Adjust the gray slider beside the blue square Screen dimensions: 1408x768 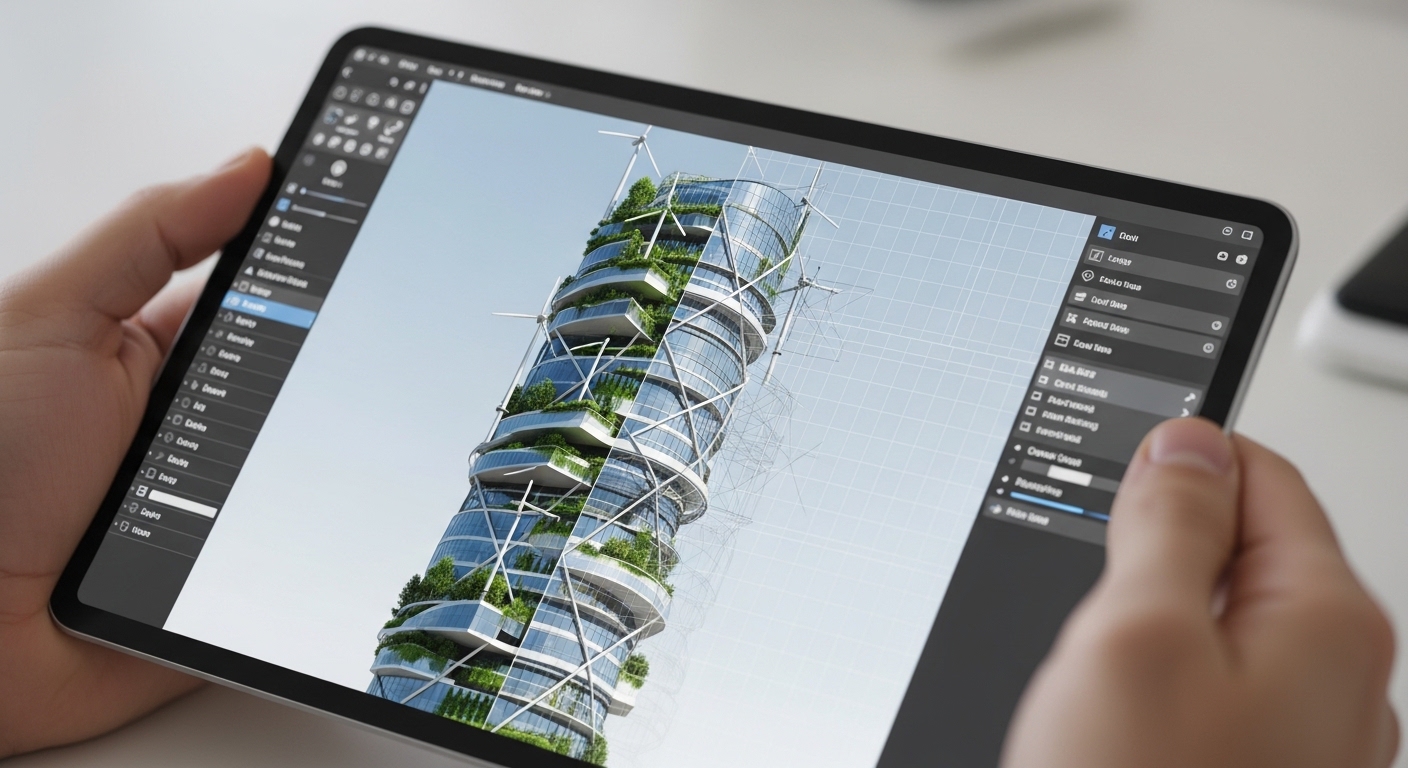tap(326, 211)
